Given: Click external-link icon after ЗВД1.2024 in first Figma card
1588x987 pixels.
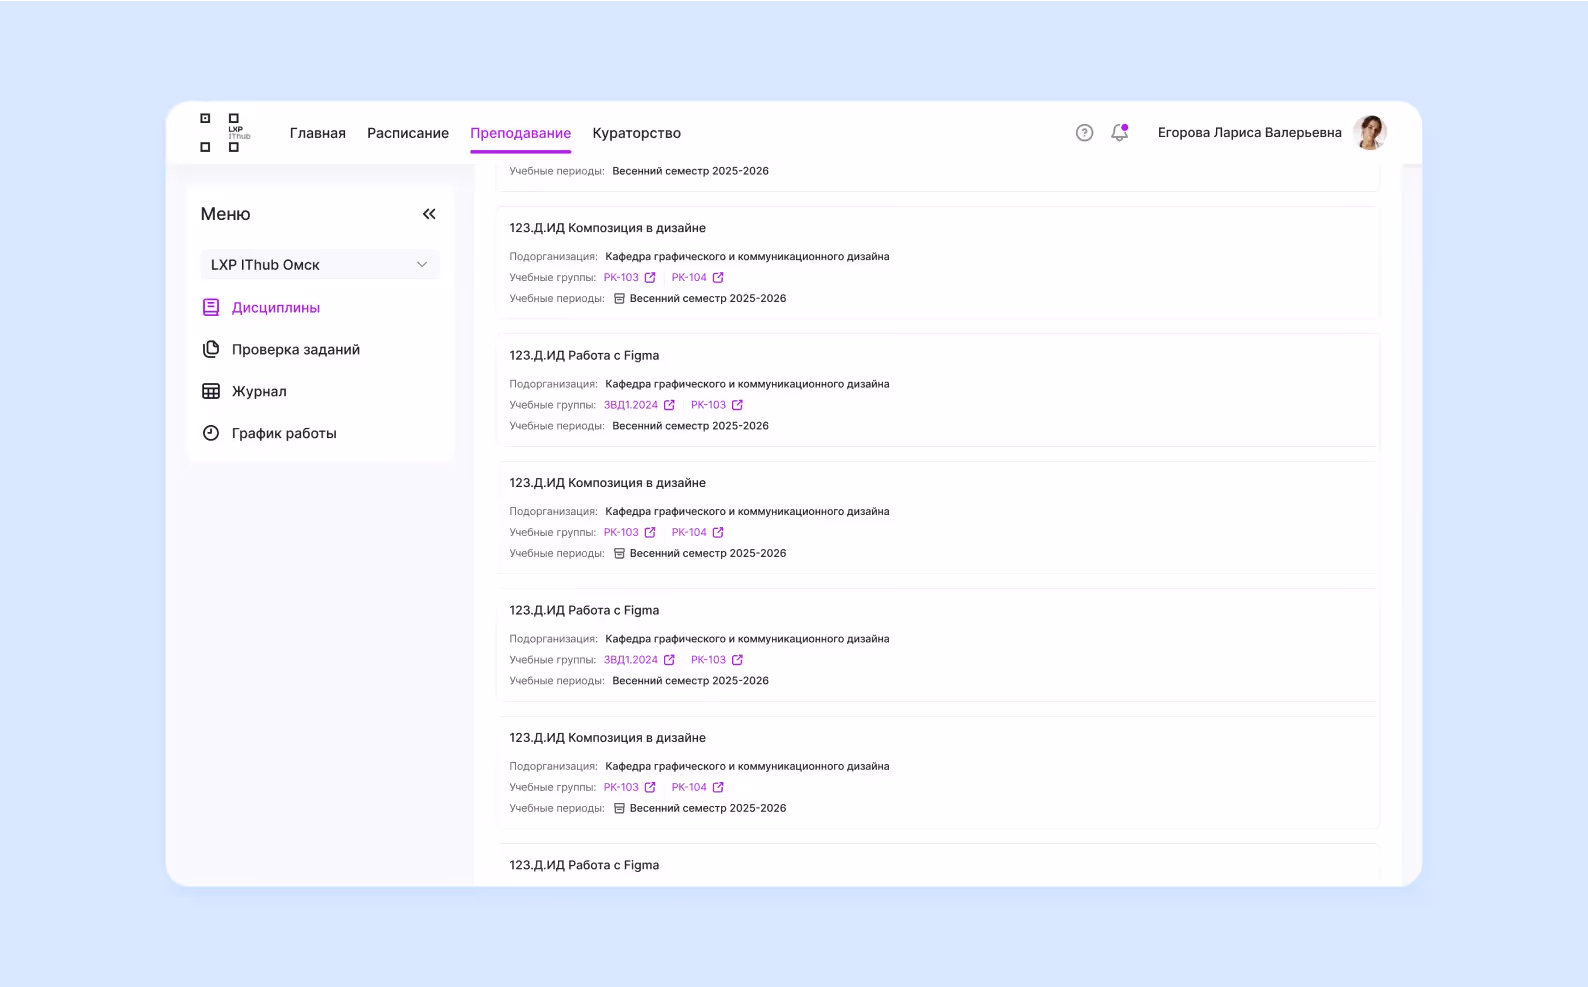Looking at the screenshot, I should pos(669,405).
